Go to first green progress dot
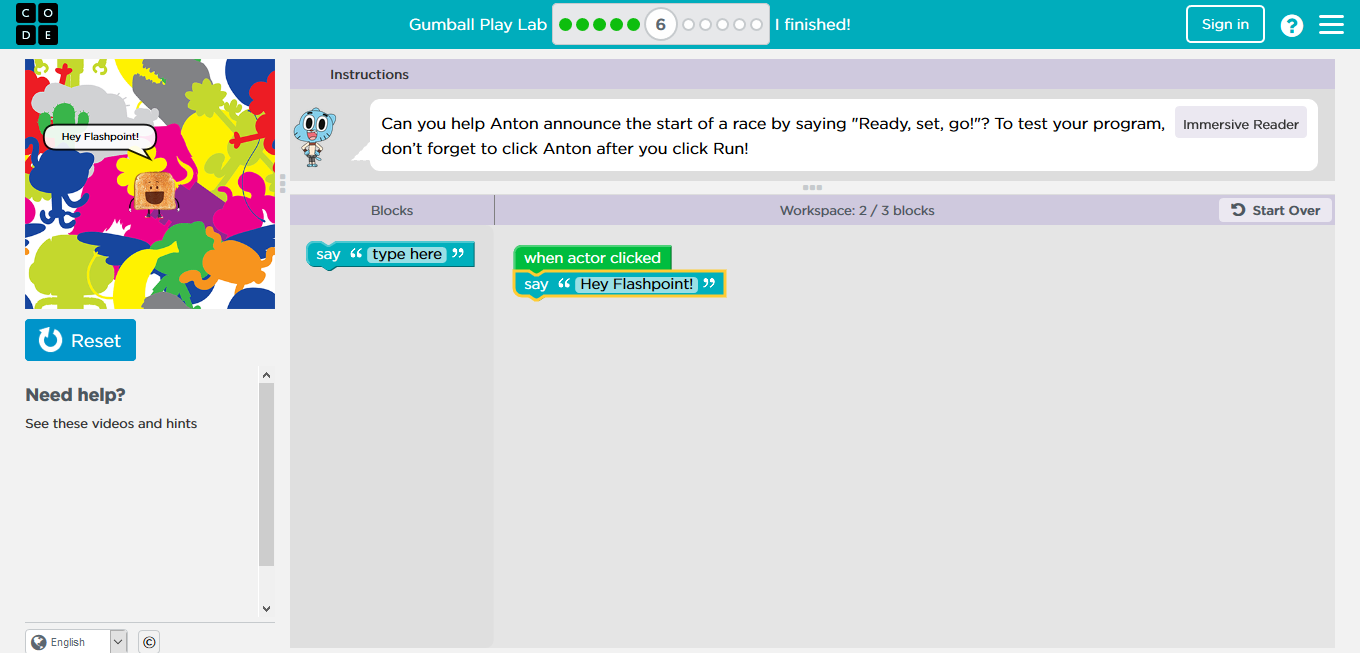Image resolution: width=1360 pixels, height=653 pixels. (566, 24)
